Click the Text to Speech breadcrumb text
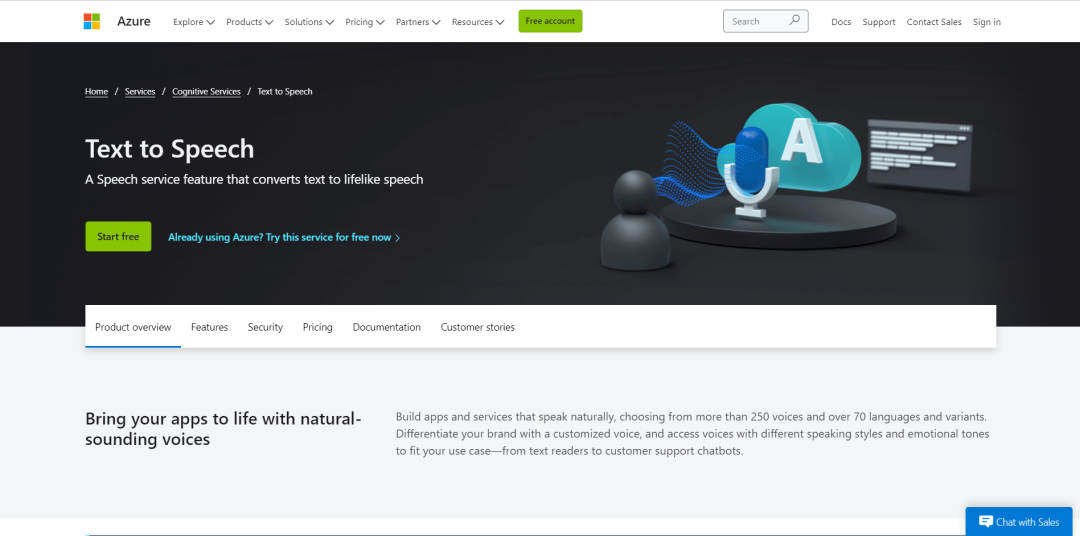Viewport: 1080px width, 536px height. pyautogui.click(x=284, y=92)
